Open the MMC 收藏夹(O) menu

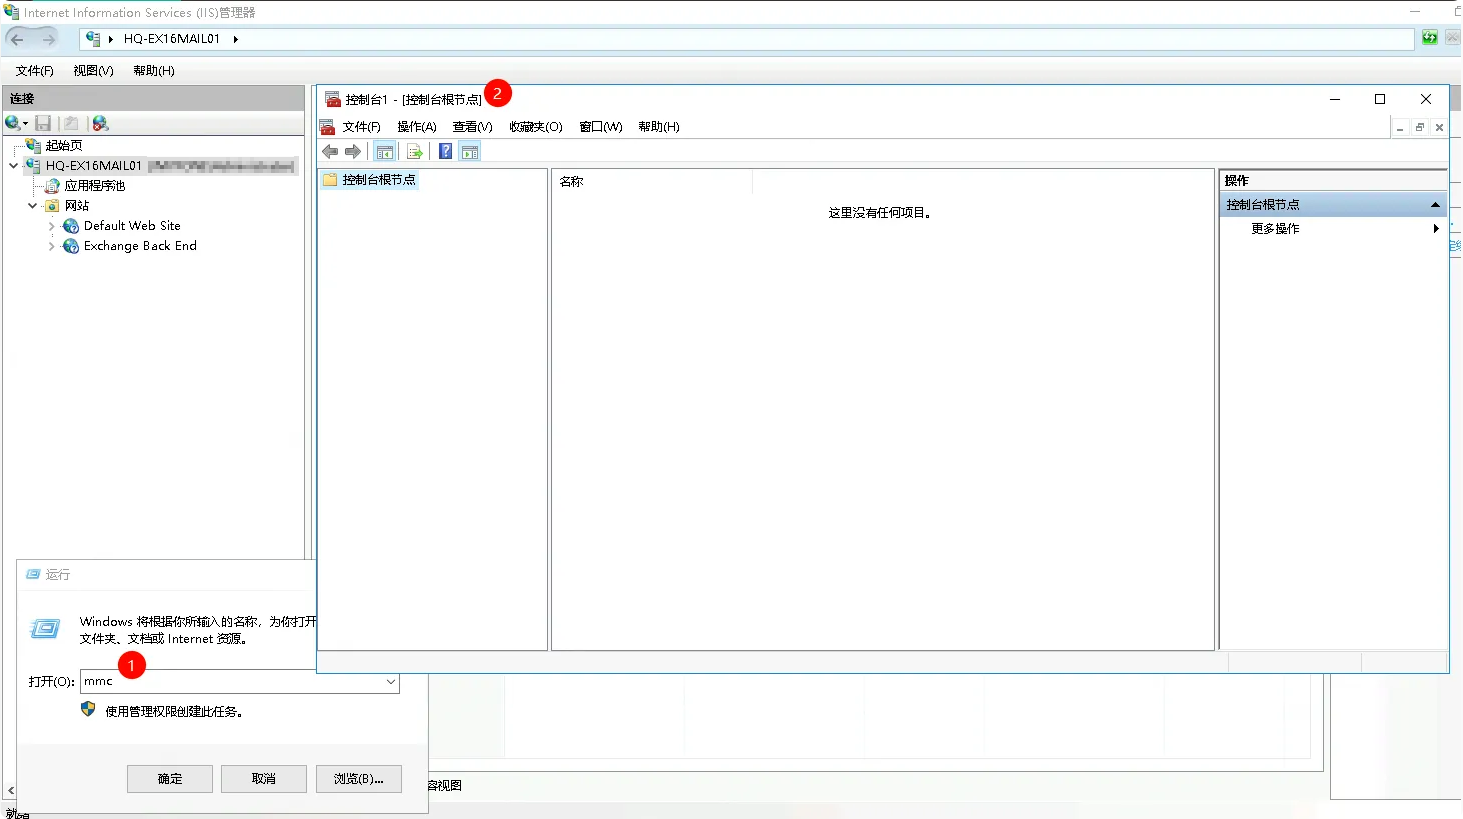pyautogui.click(x=536, y=127)
